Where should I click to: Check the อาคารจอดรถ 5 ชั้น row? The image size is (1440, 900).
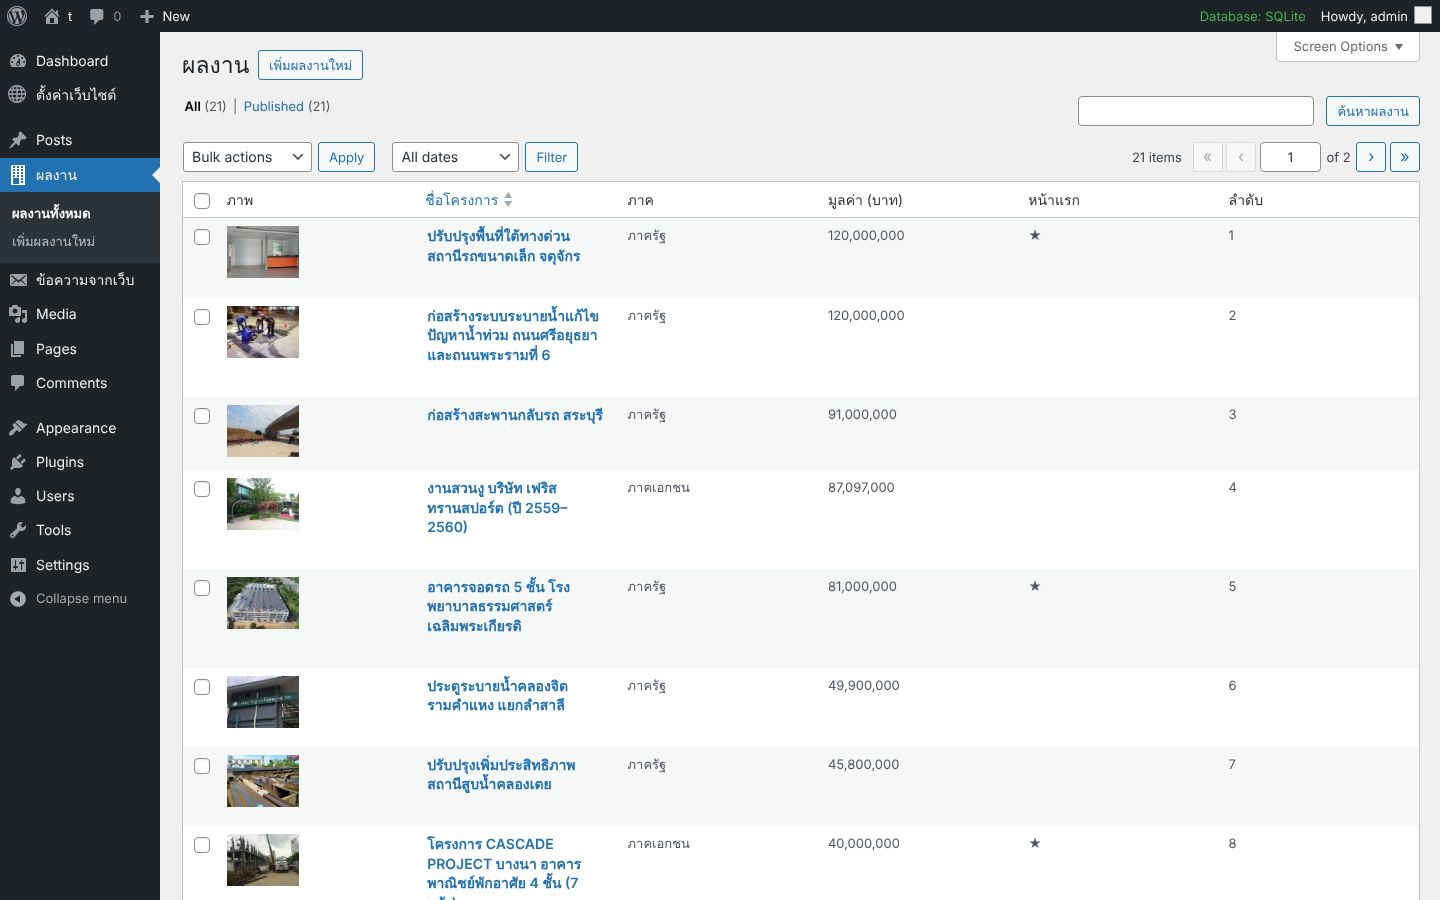pyautogui.click(x=202, y=588)
